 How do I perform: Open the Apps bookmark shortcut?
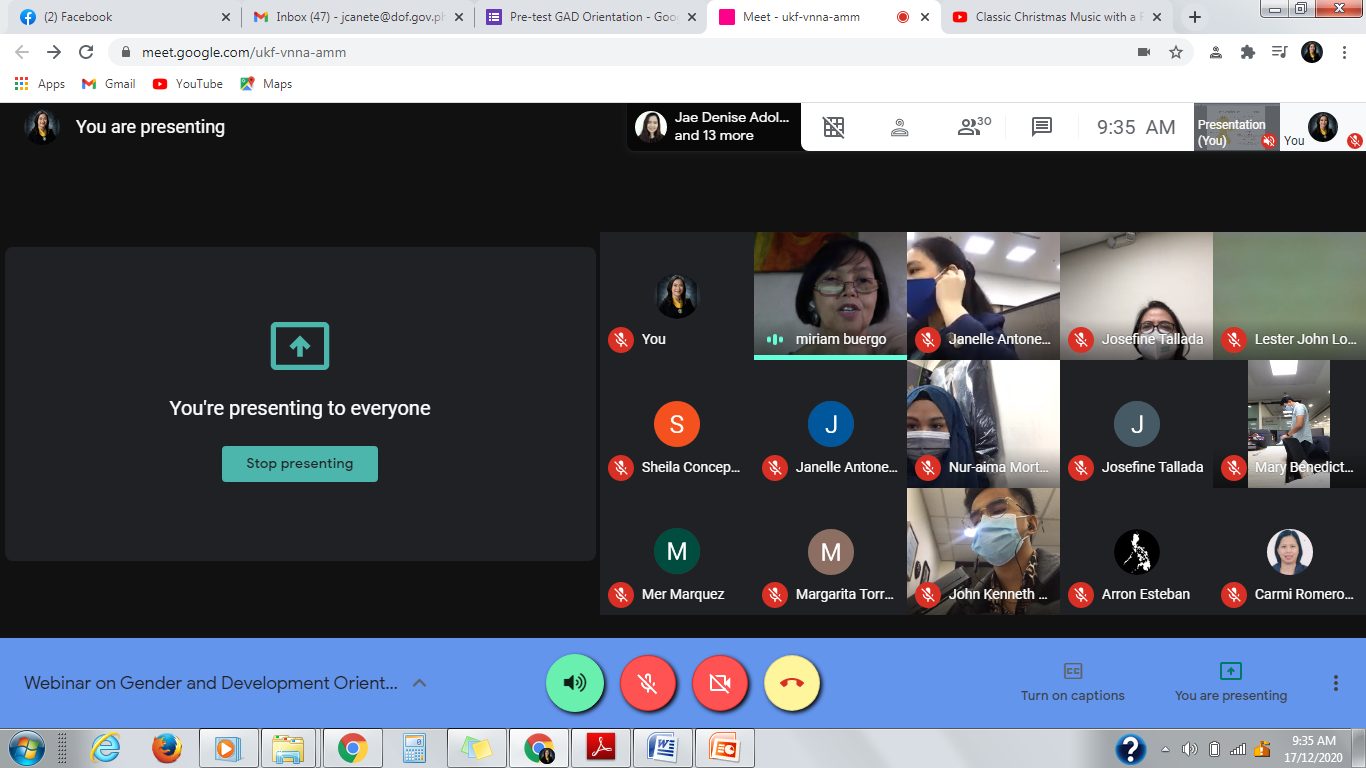40,84
